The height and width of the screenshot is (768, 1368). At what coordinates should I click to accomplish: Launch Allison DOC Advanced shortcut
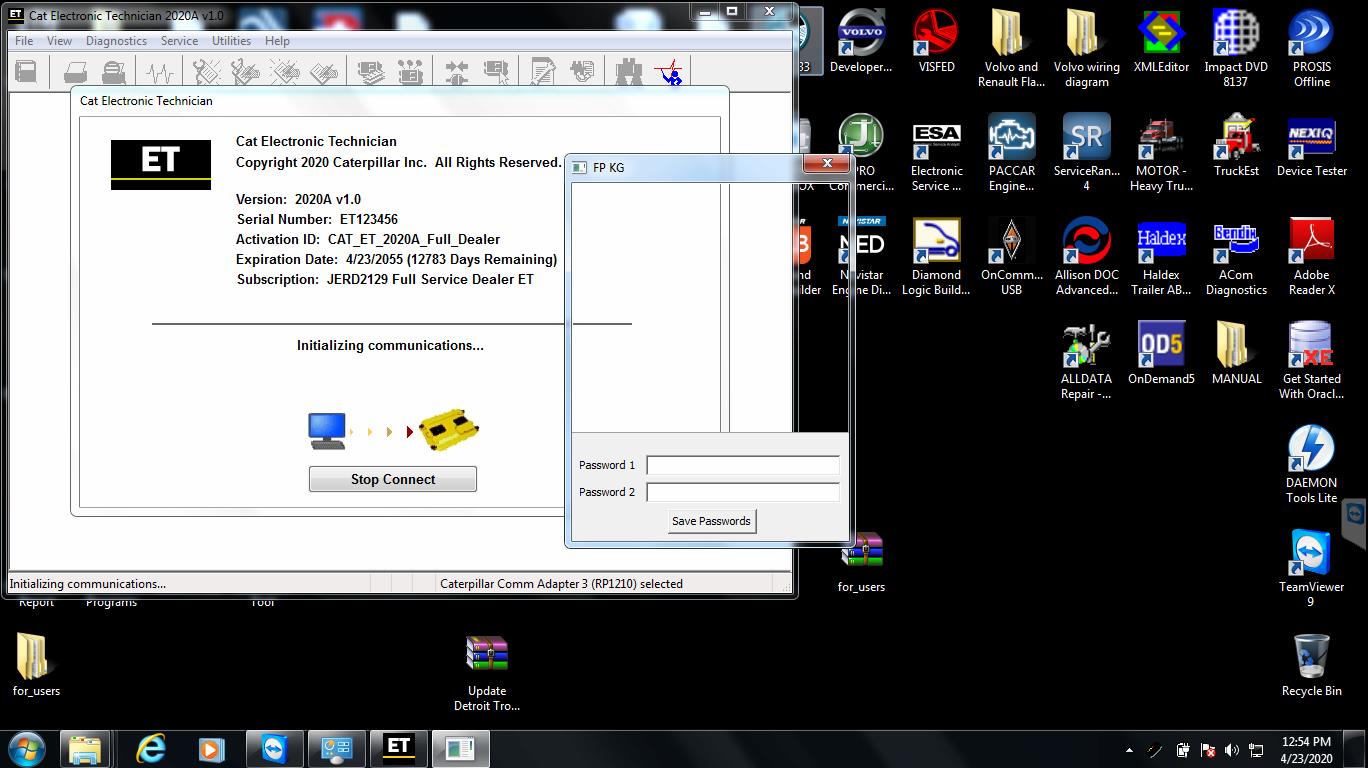1087,256
